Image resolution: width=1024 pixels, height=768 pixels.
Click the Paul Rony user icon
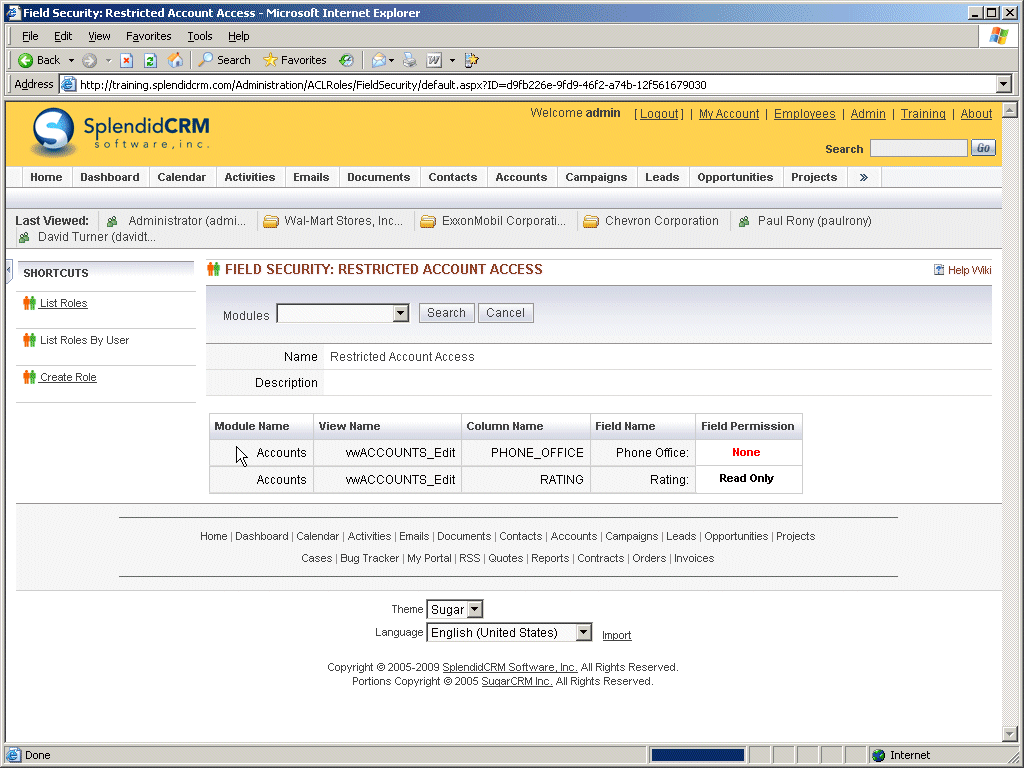point(744,221)
